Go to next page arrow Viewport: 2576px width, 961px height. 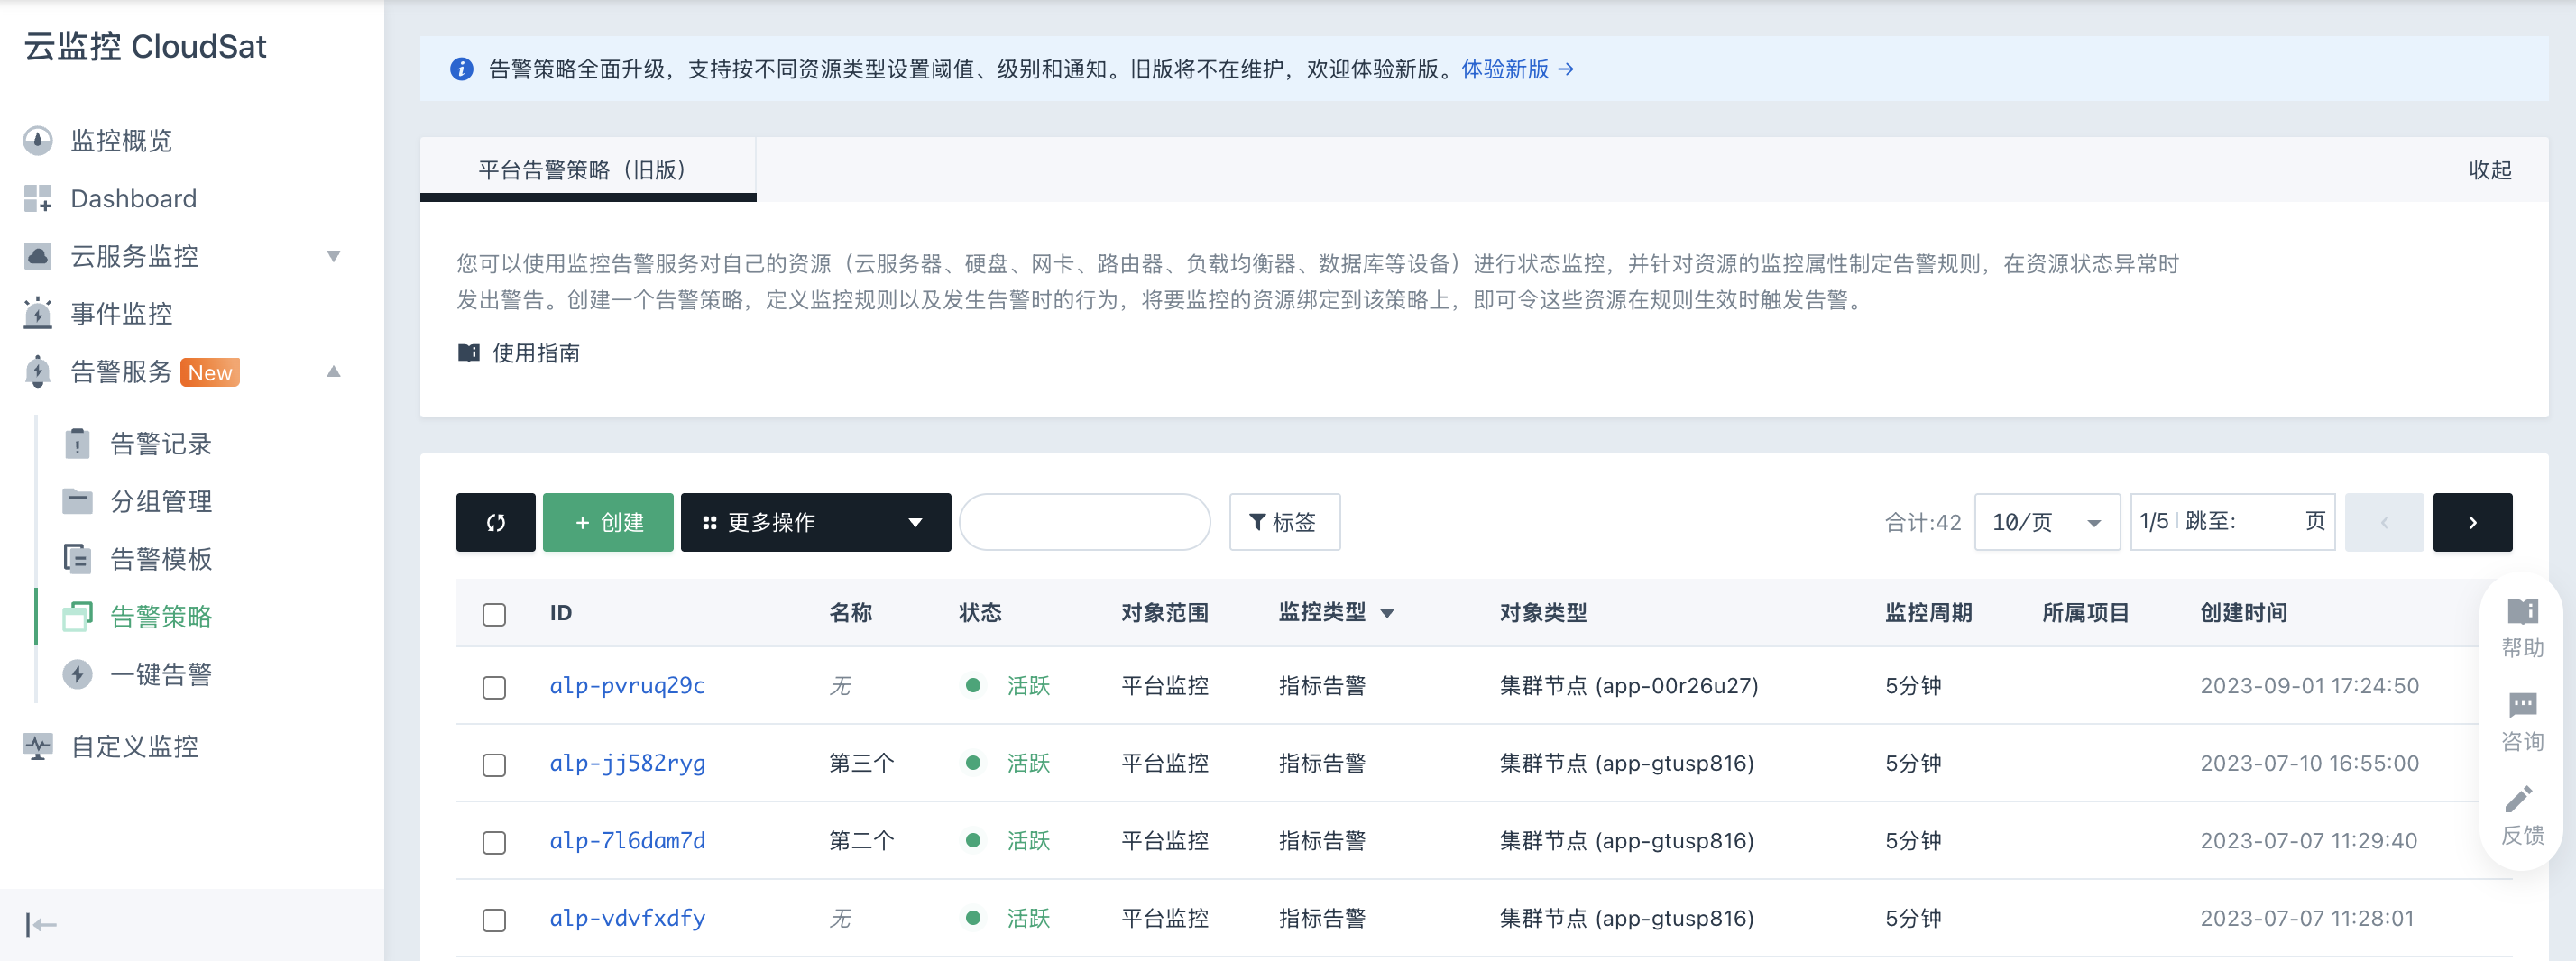[x=2471, y=522]
